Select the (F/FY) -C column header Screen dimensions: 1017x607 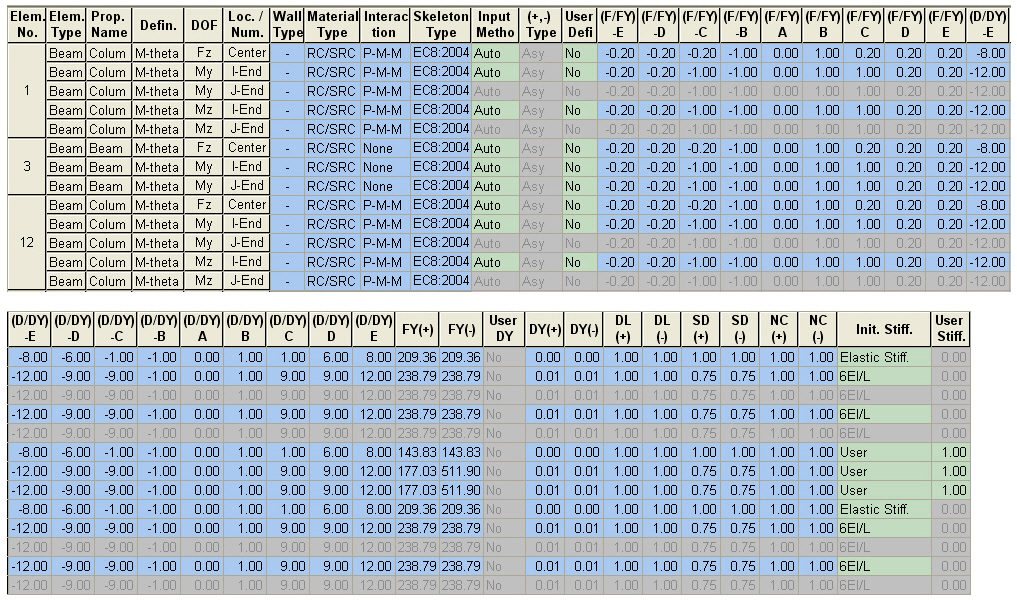(x=700, y=25)
